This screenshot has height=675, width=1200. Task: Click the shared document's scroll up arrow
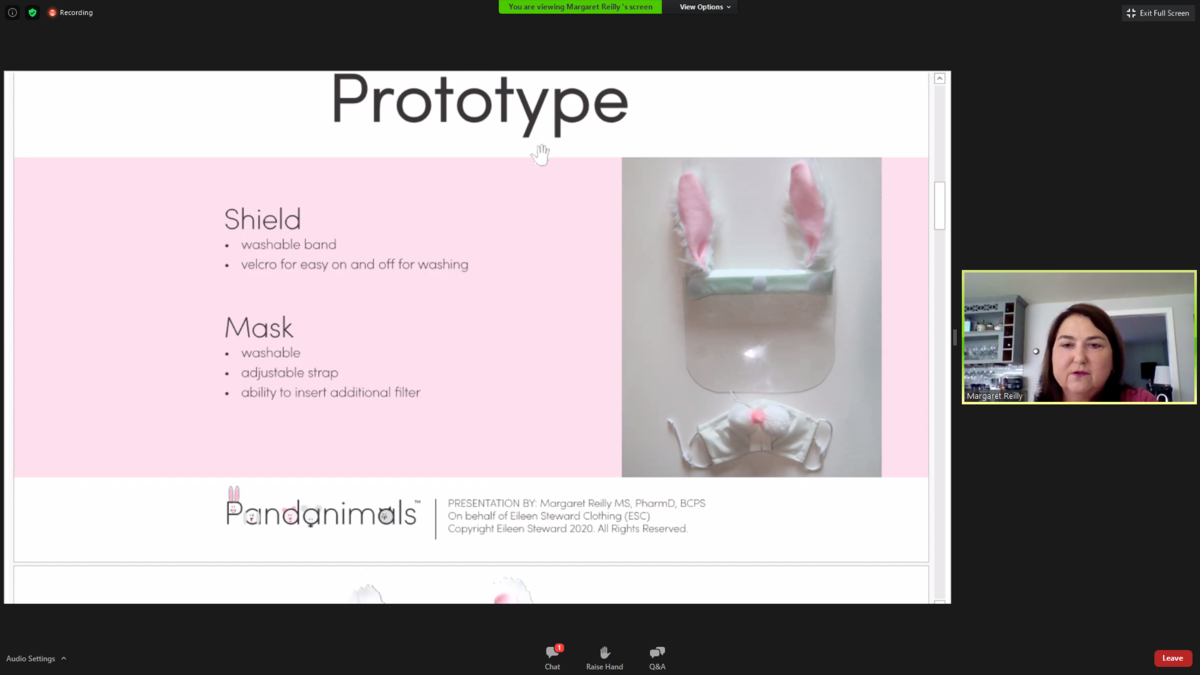coord(939,79)
